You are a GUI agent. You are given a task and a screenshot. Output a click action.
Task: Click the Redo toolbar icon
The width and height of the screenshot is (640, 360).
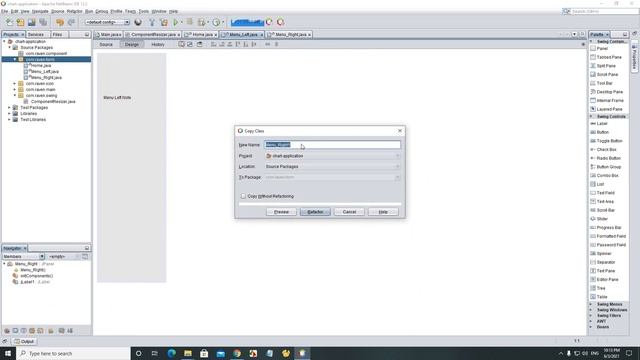[x=71, y=22]
